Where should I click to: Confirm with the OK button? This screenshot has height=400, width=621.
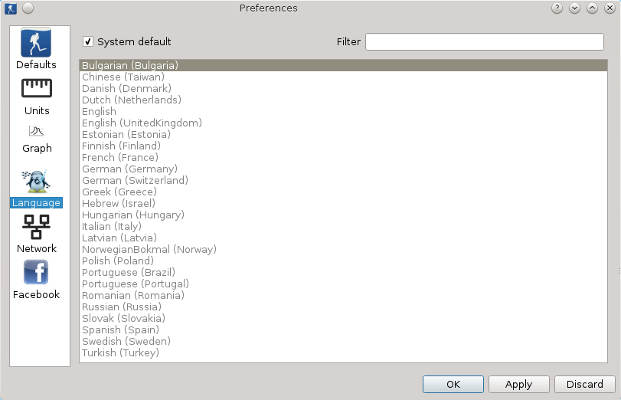453,384
